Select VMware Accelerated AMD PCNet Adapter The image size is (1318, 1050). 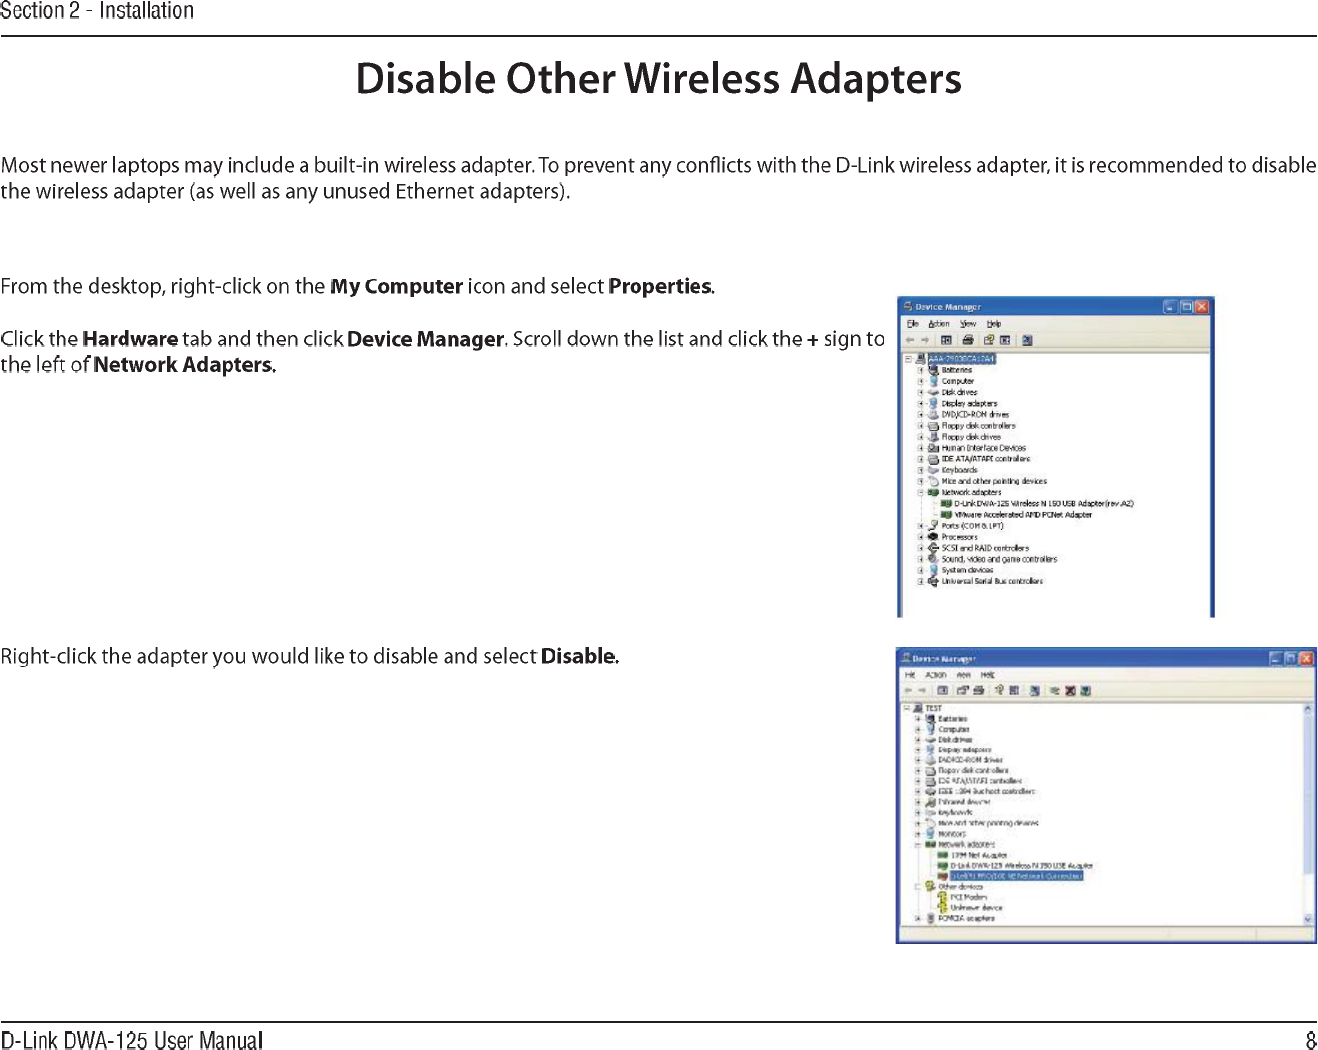pyautogui.click(x=1022, y=515)
